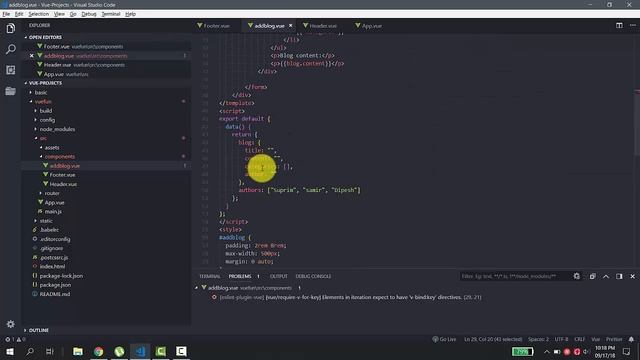This screenshot has height=360, width=640.
Task: Close addblog.vue in Open Editors list
Action: coord(31,56)
